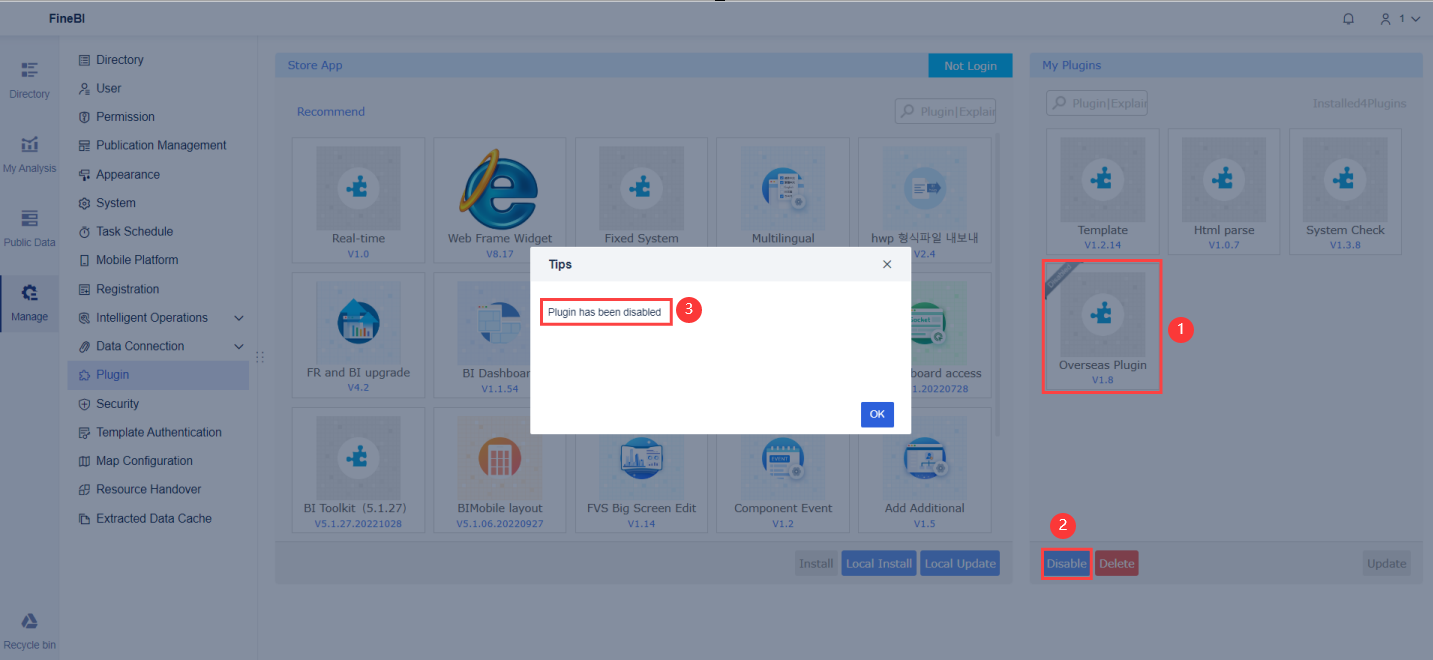
Task: Select the Manage sidebar section
Action: (x=29, y=303)
